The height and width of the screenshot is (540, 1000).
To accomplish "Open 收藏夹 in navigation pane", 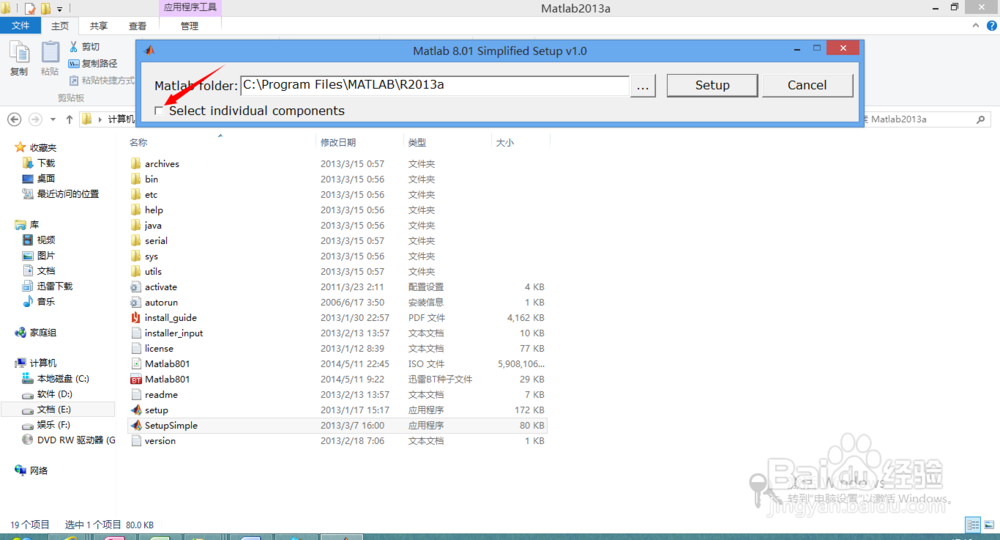I will point(43,147).
